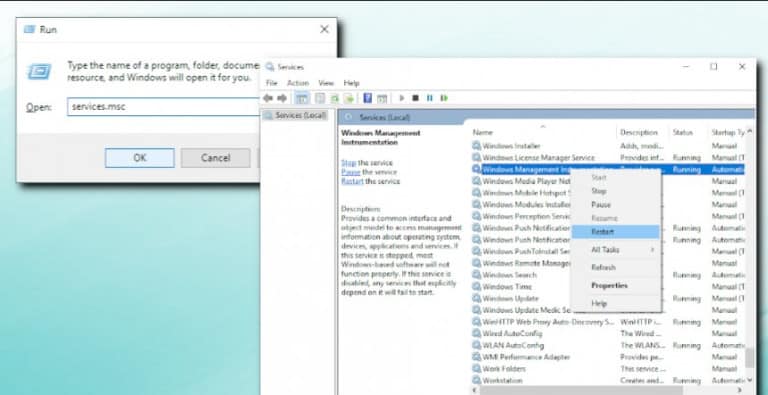Click the Refresh toolbar icon
The image size is (768, 395).
(335, 99)
